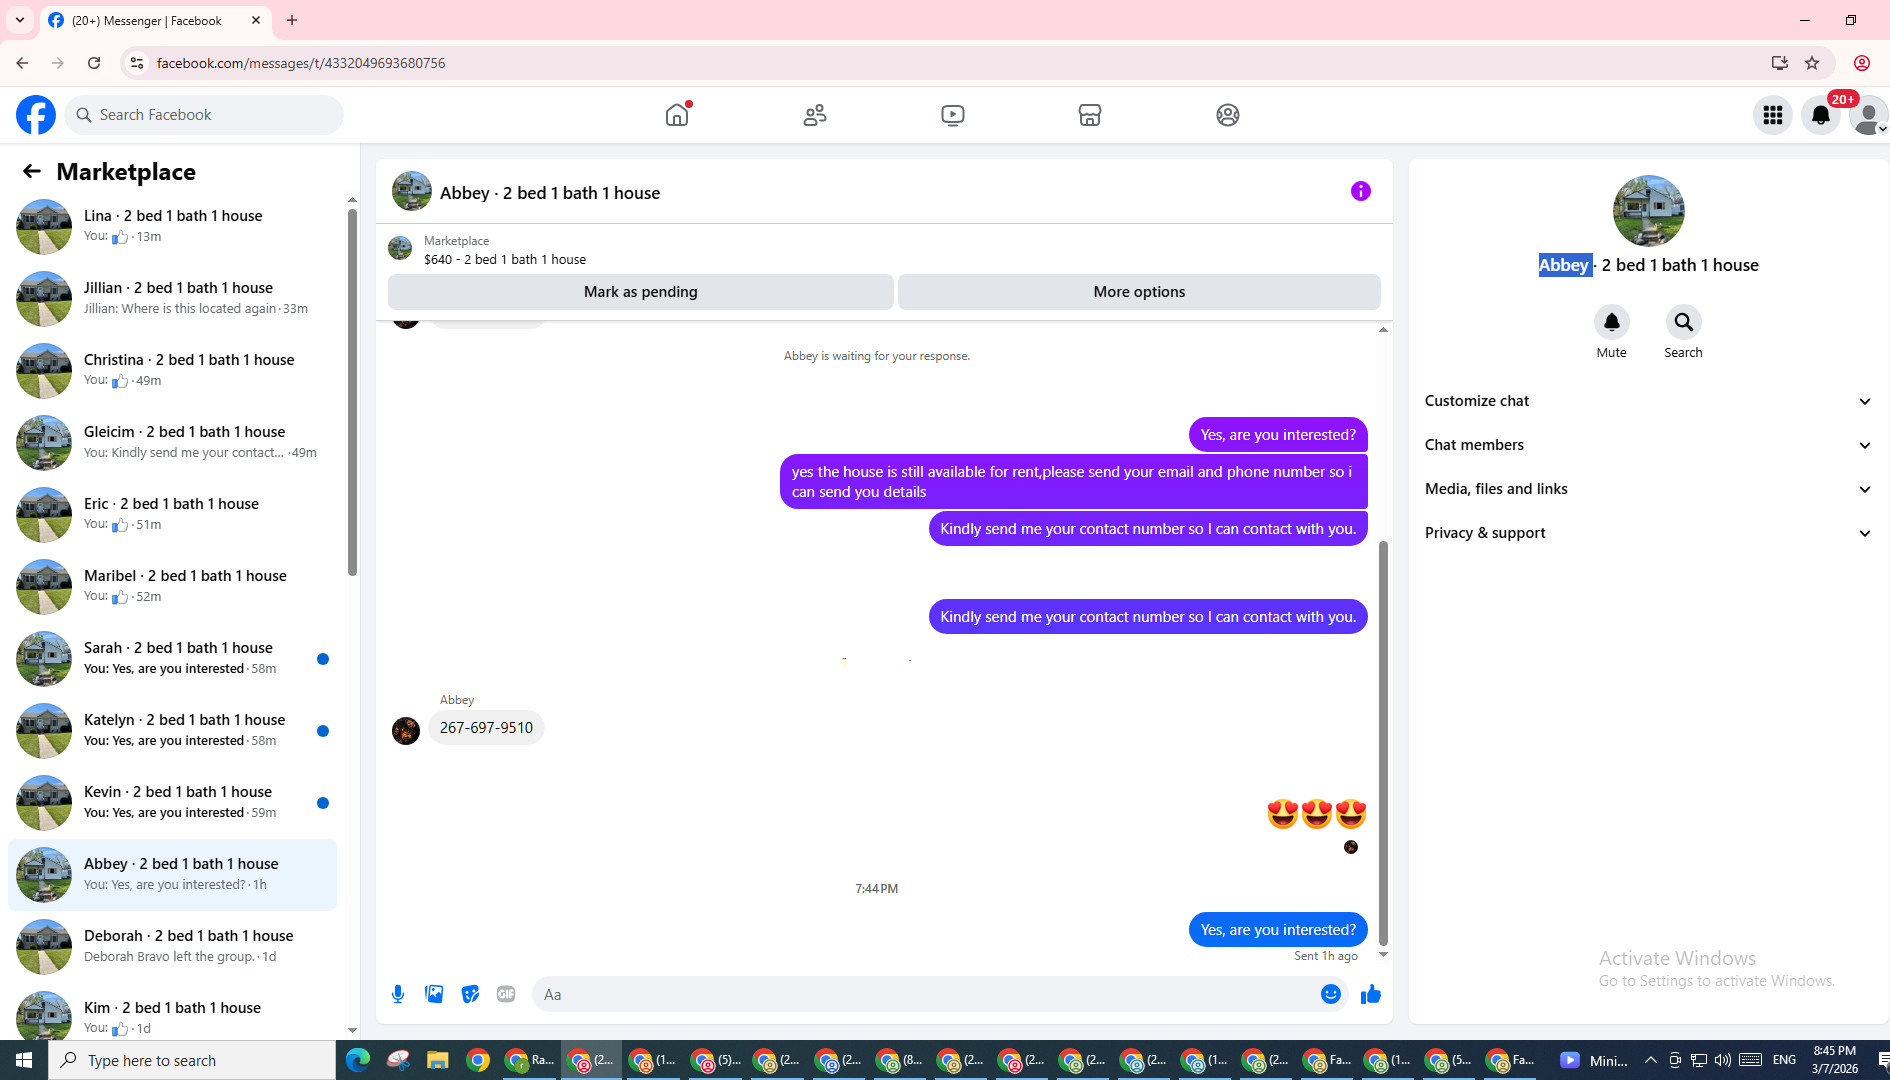Image resolution: width=1890 pixels, height=1080 pixels.
Task: Open Jillian's conversation
Action: click(173, 298)
